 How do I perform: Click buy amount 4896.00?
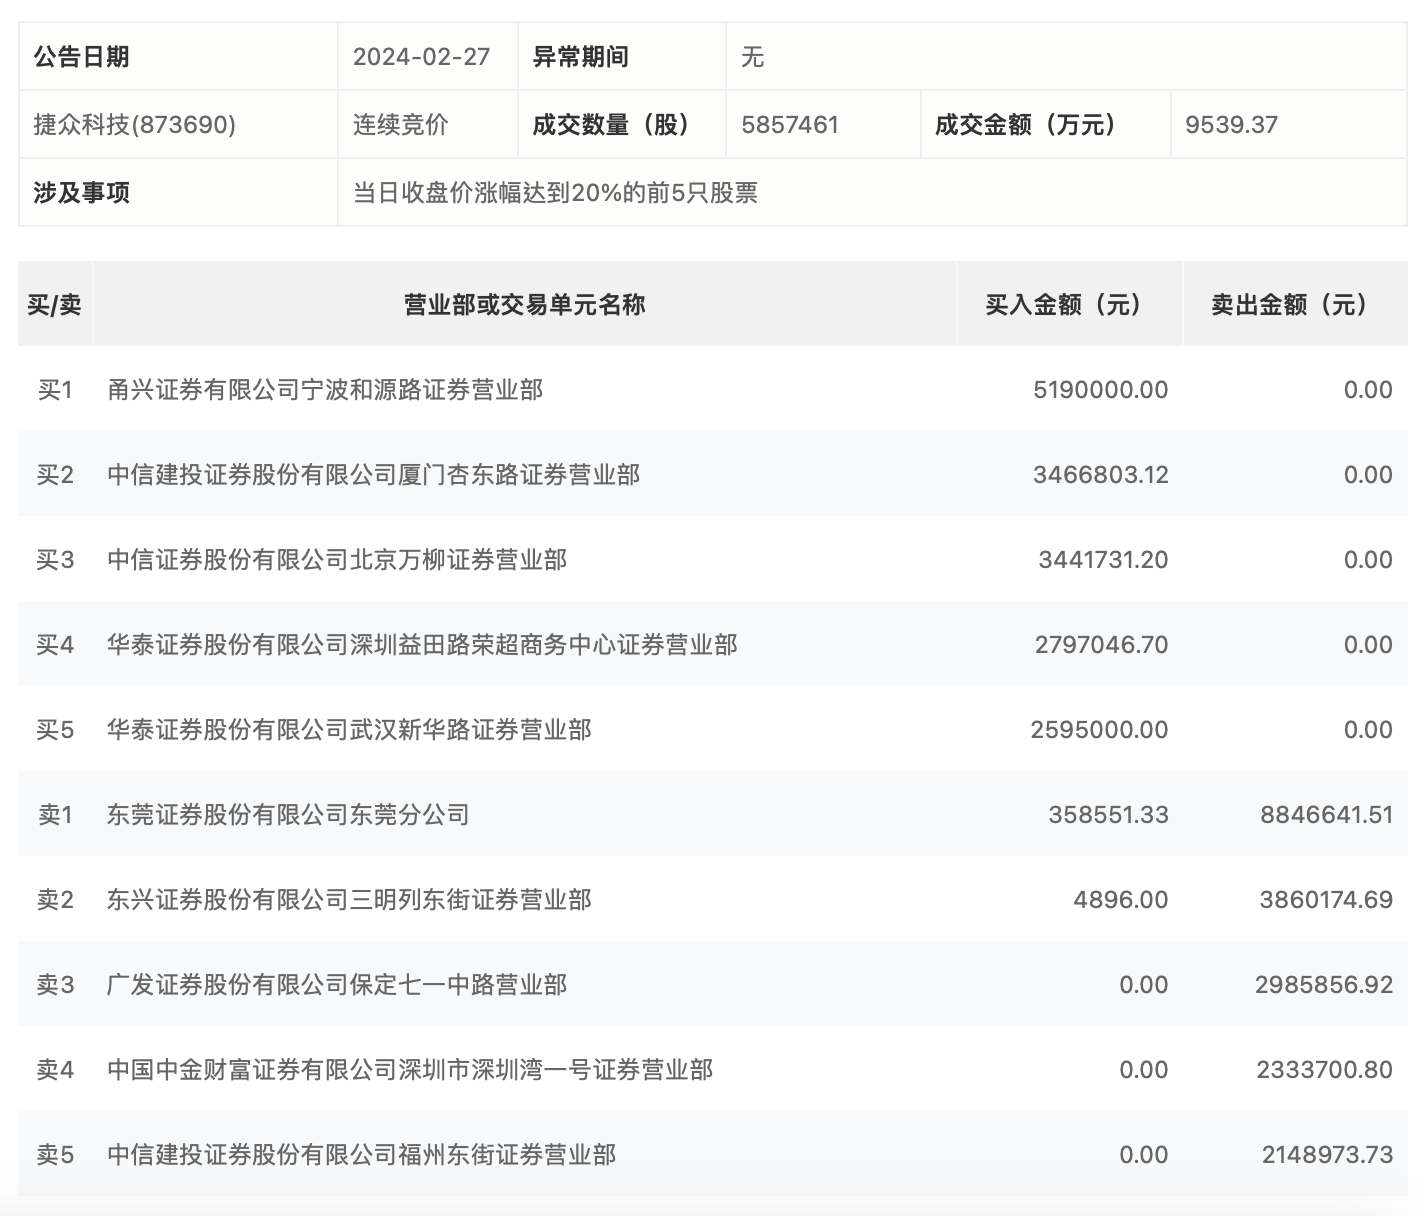pyautogui.click(x=1121, y=899)
